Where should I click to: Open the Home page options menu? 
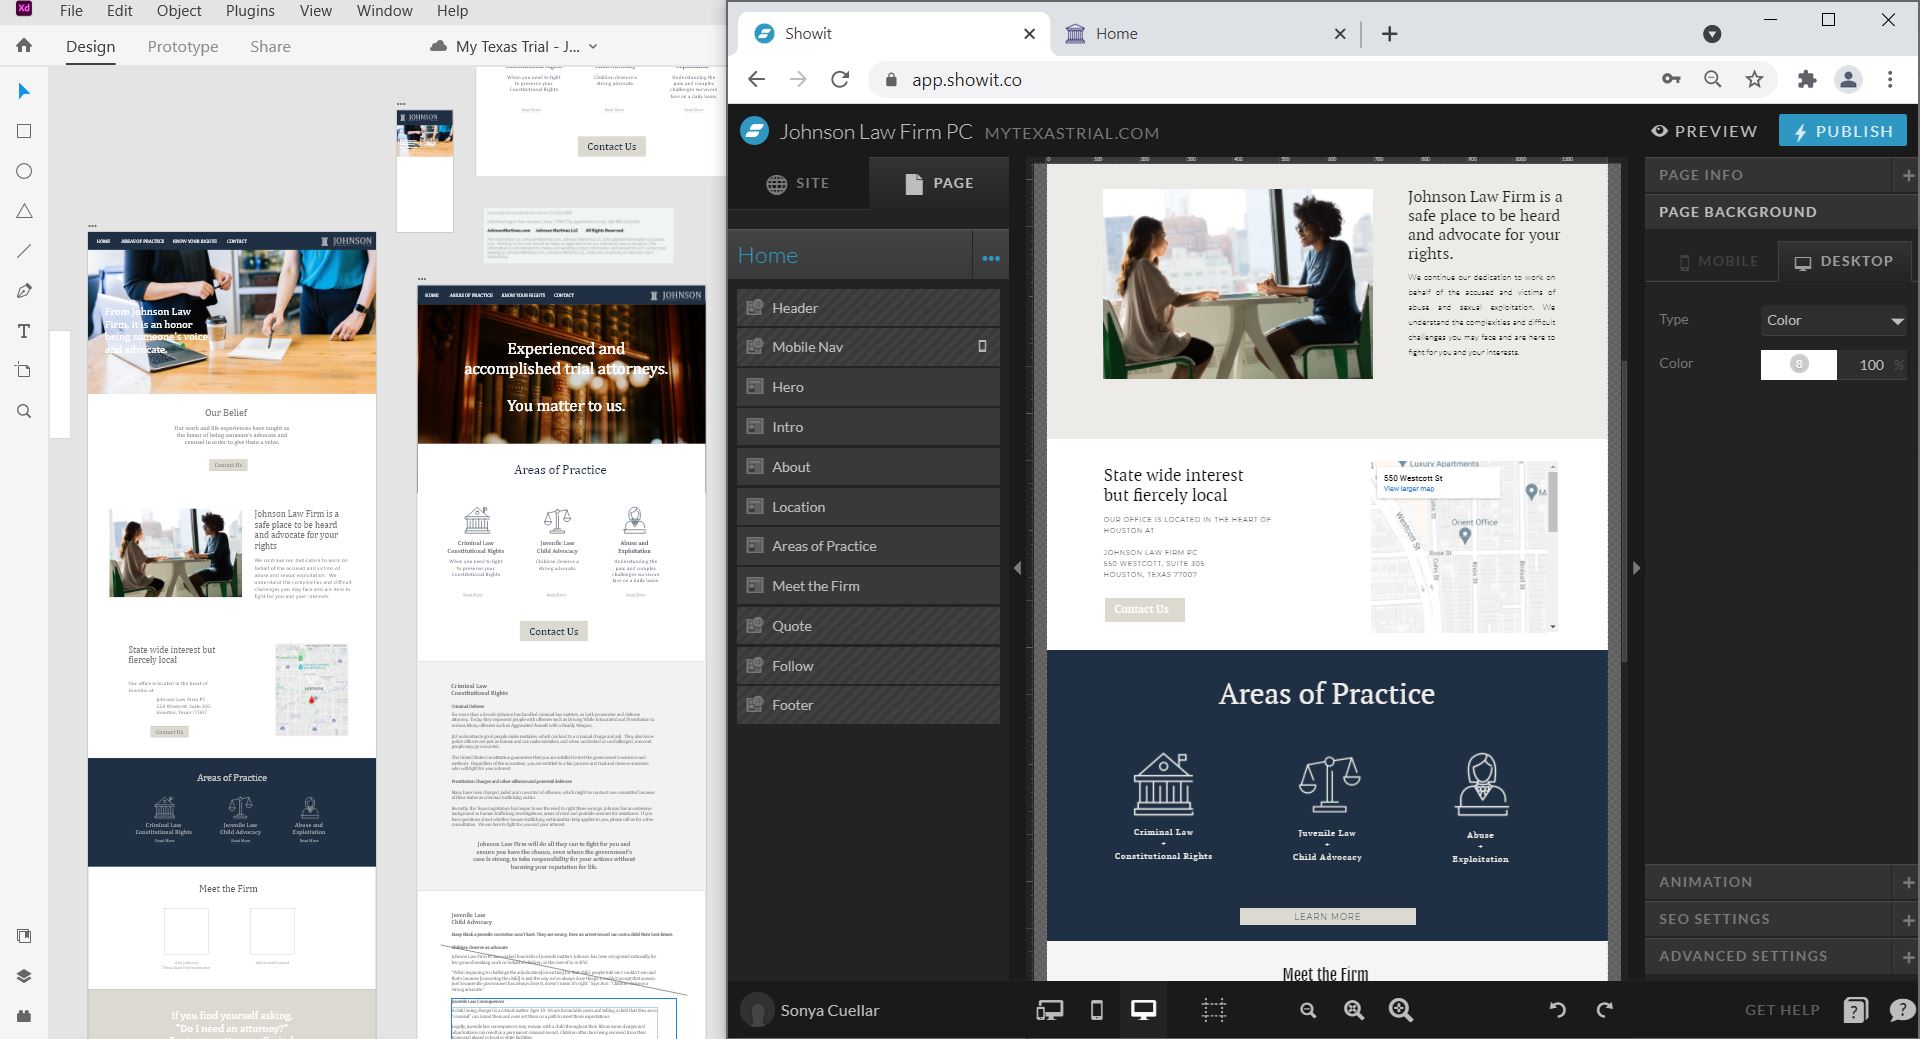click(x=990, y=257)
